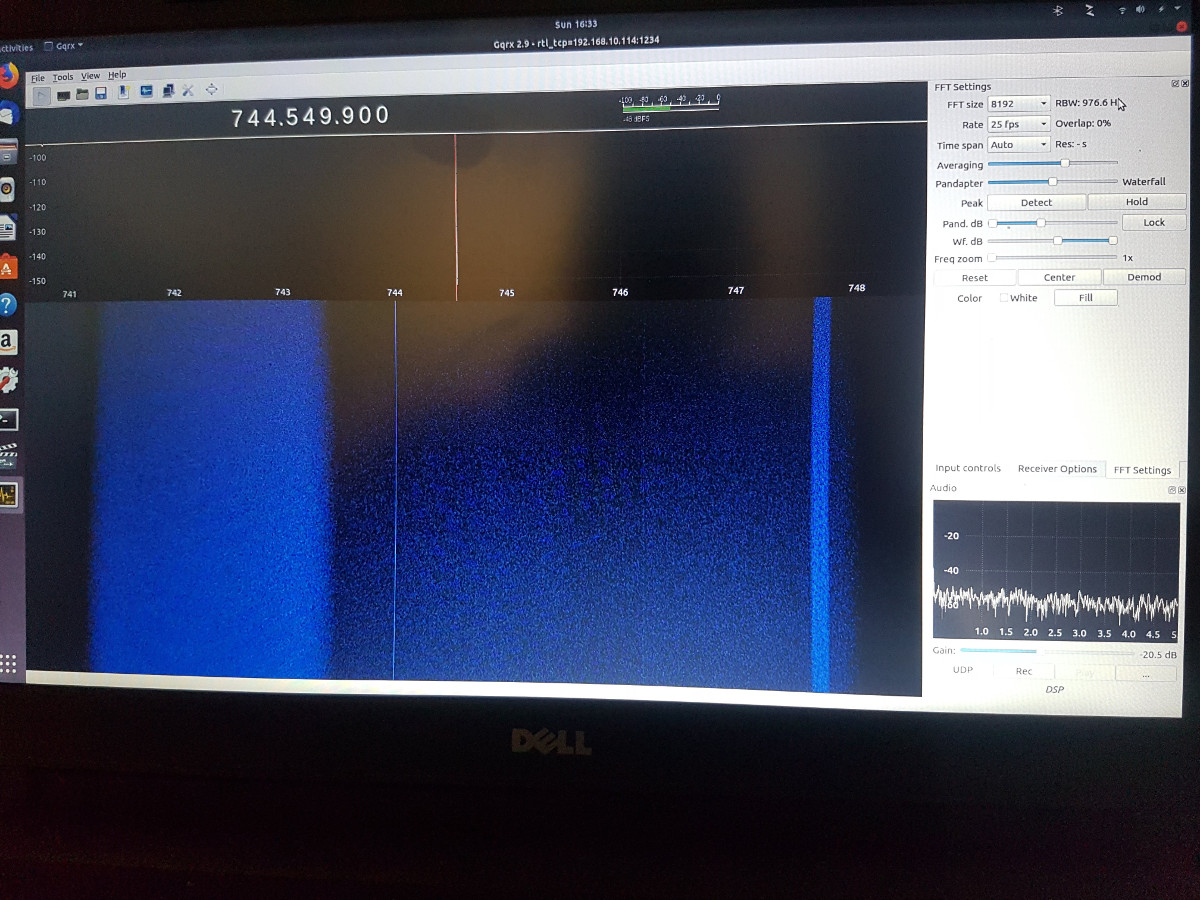This screenshot has width=1200, height=900.
Task: Open audio options with the ellipsis button
Action: click(x=1145, y=675)
